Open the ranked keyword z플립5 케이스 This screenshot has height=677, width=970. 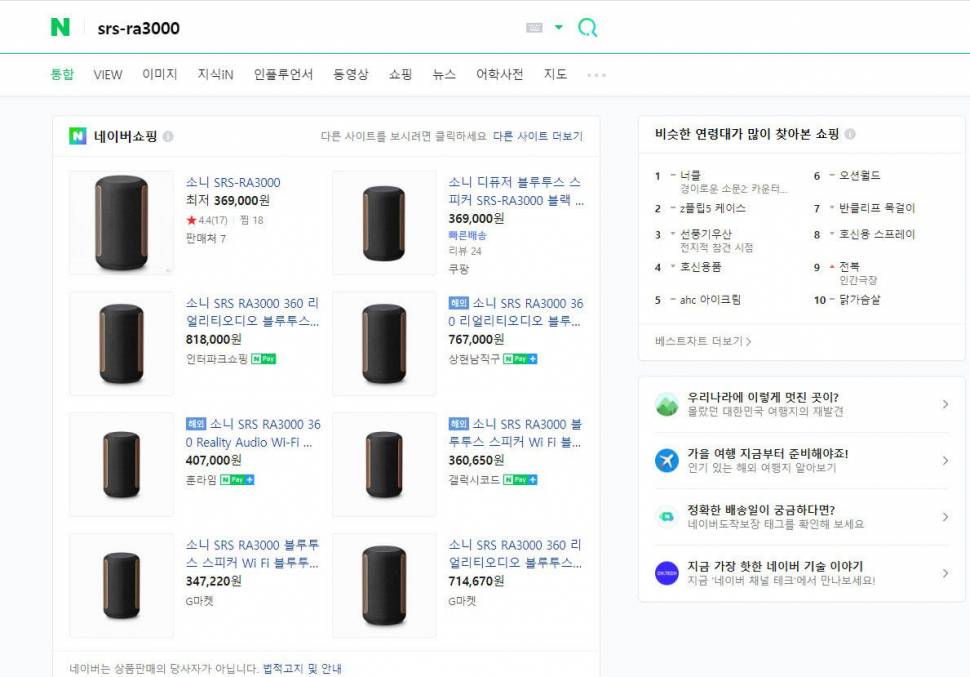coord(713,208)
